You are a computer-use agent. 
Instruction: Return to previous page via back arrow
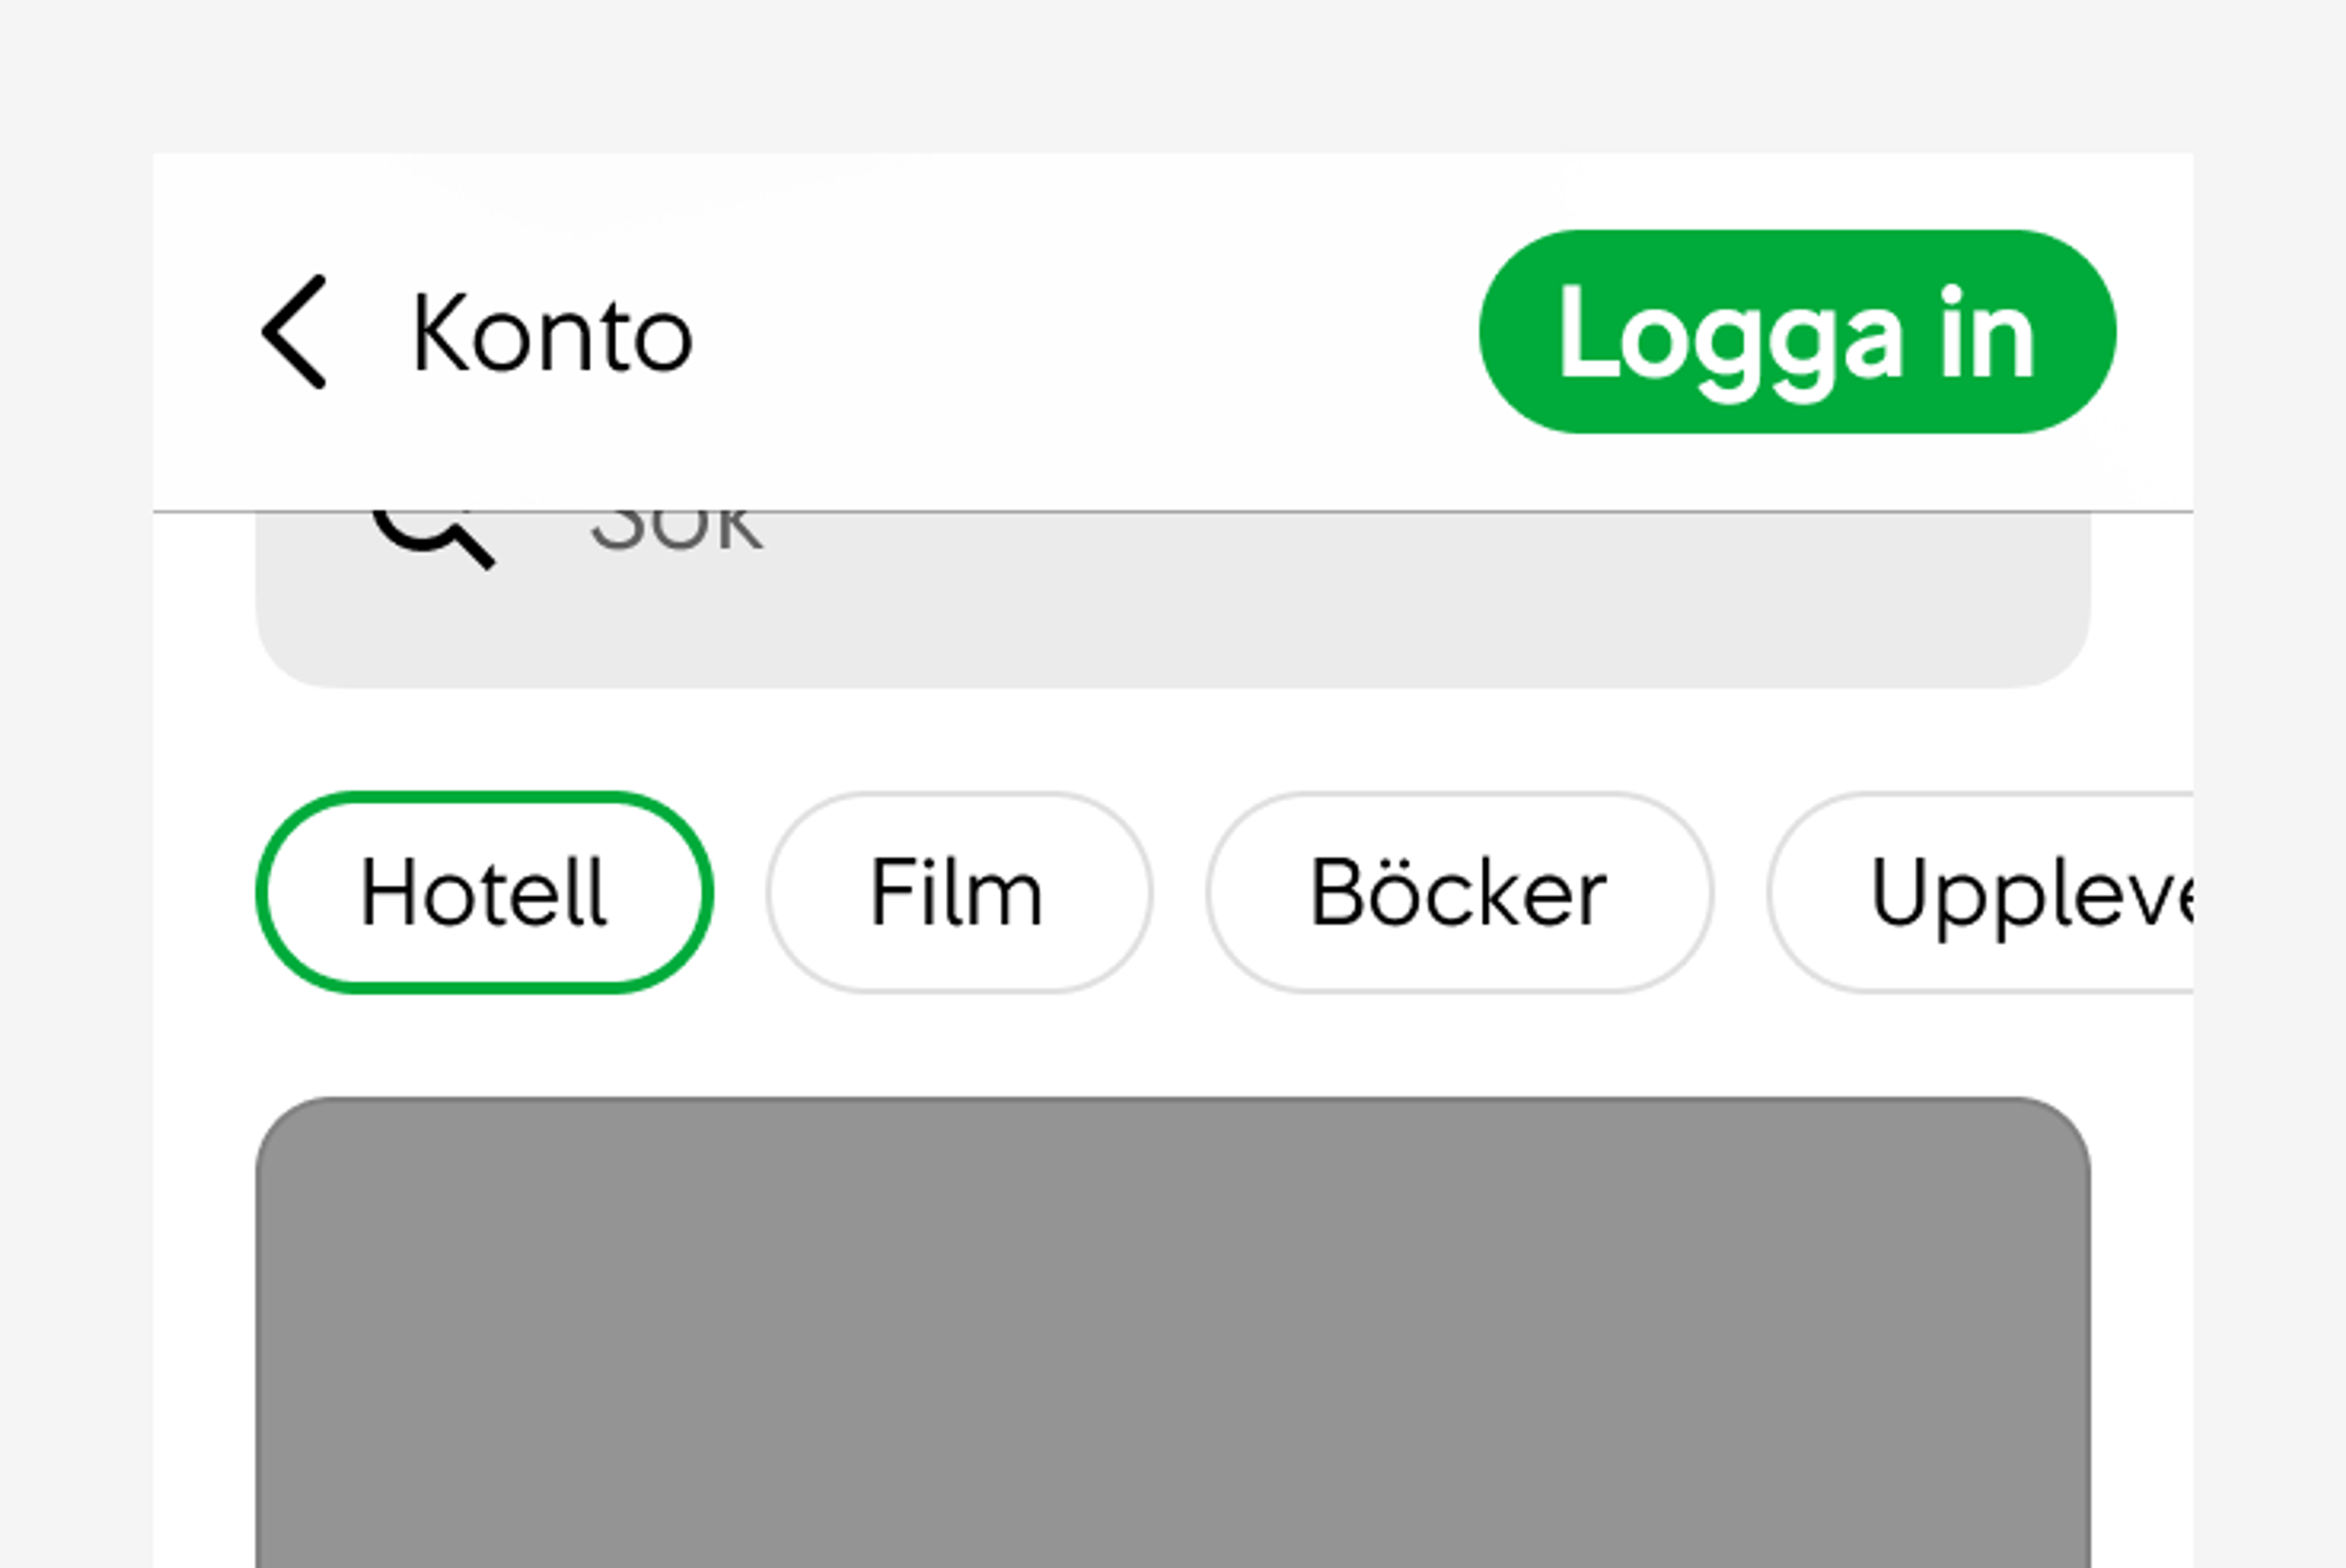293,331
